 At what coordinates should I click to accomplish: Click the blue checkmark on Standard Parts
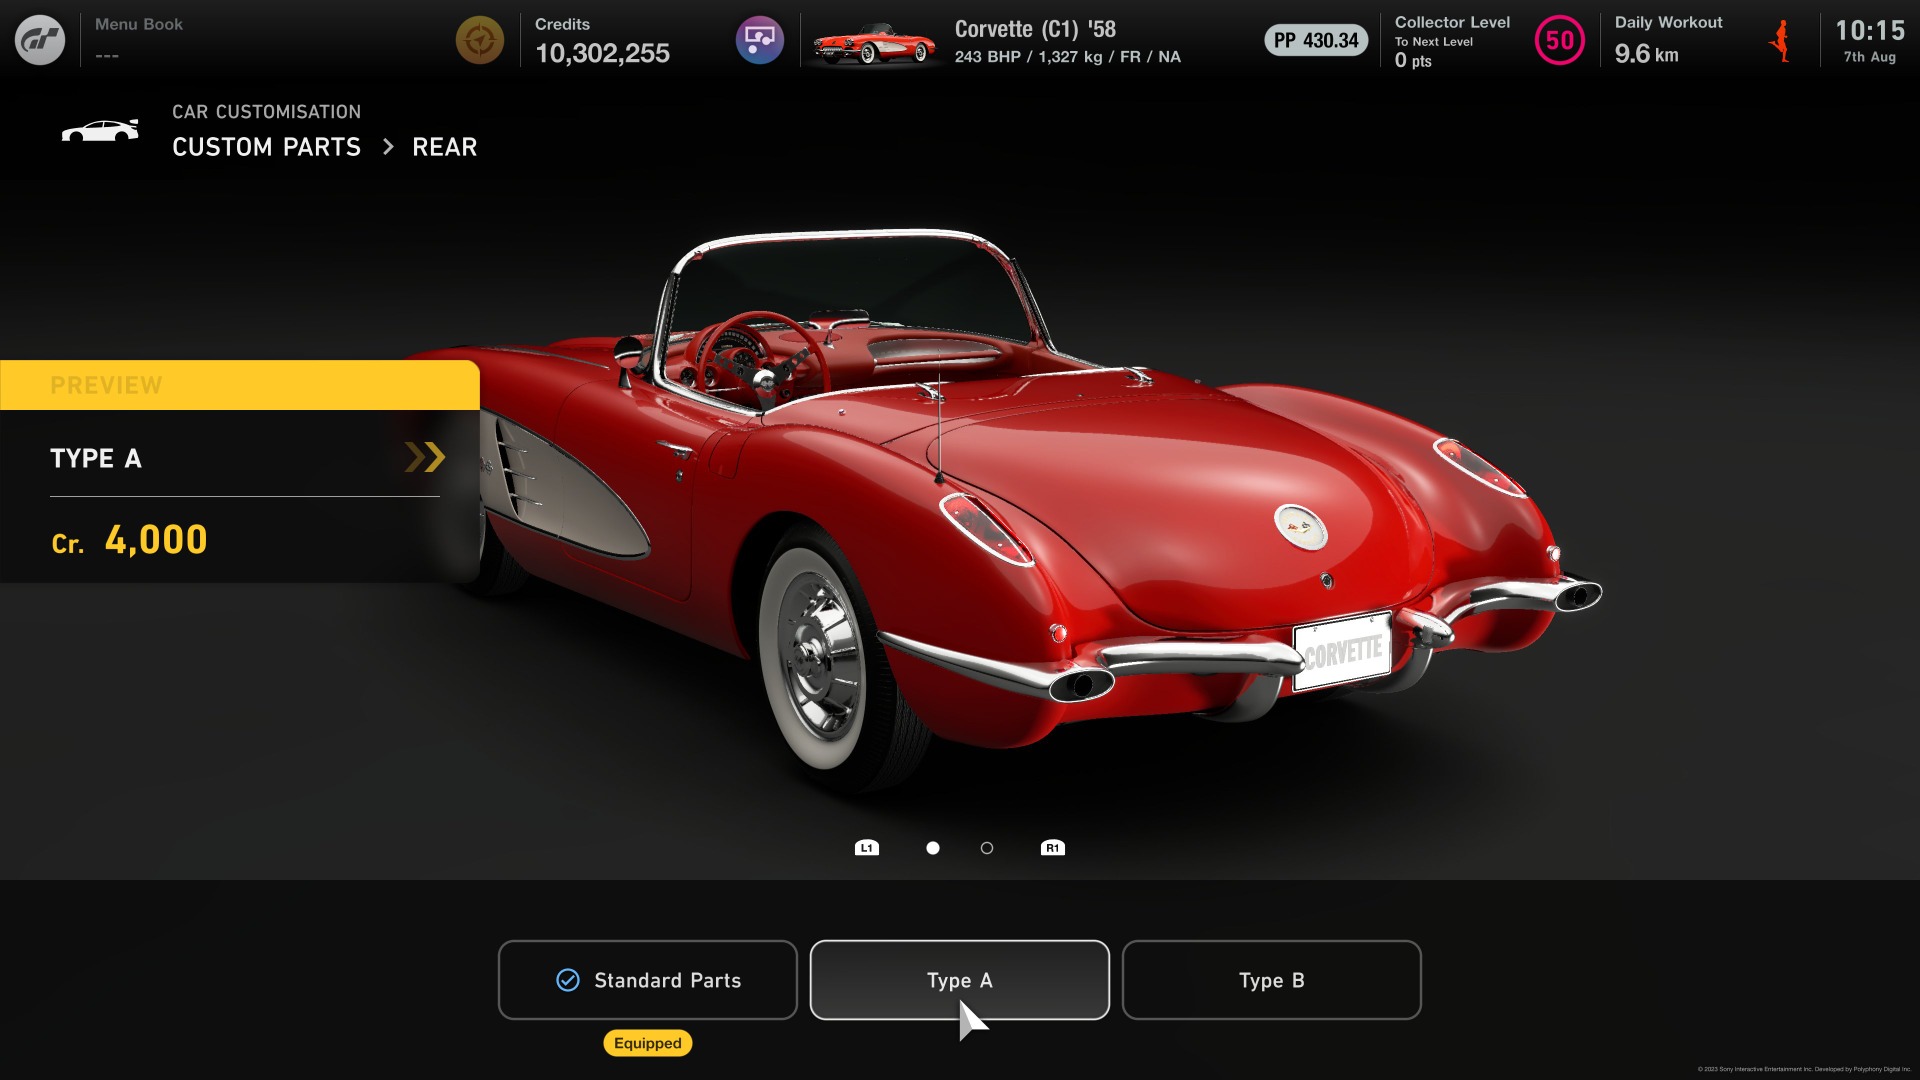(x=568, y=980)
